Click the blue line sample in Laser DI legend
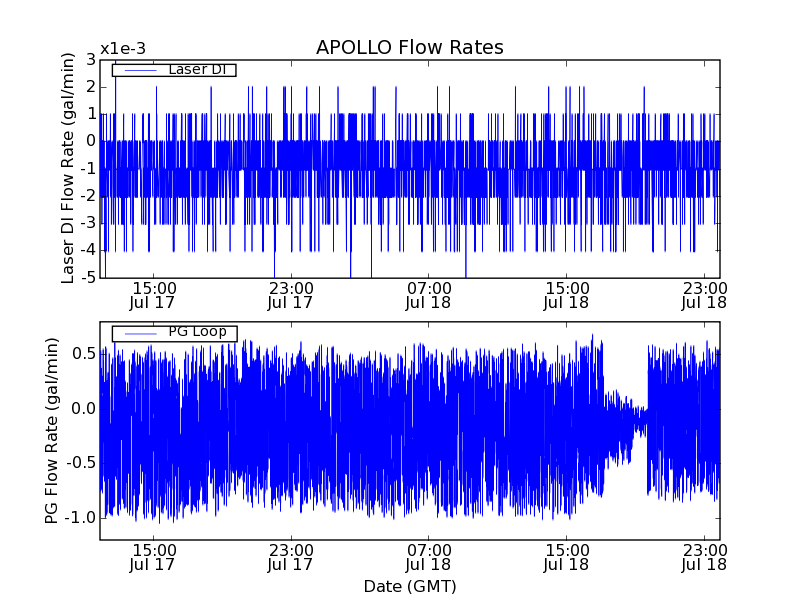This screenshot has width=800, height=600. pyautogui.click(x=140, y=70)
